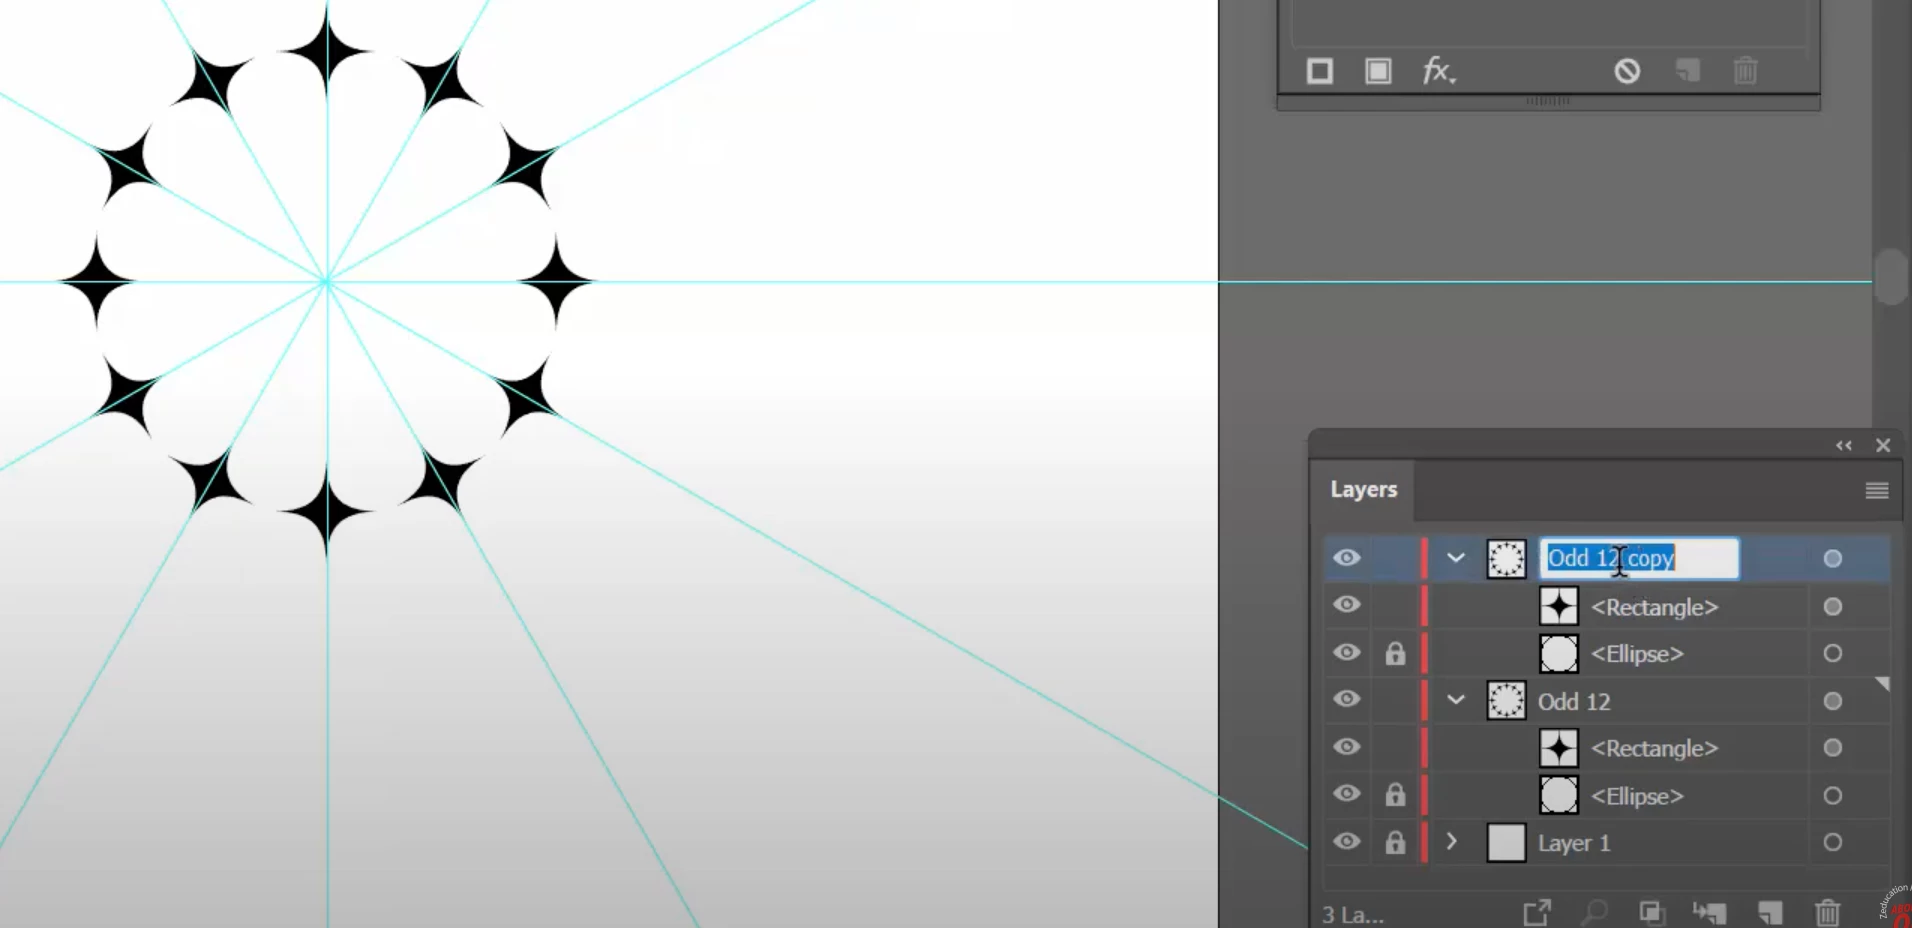Hide the Rectangle inside Odd 12 layer
The width and height of the screenshot is (1912, 928).
1347,746
